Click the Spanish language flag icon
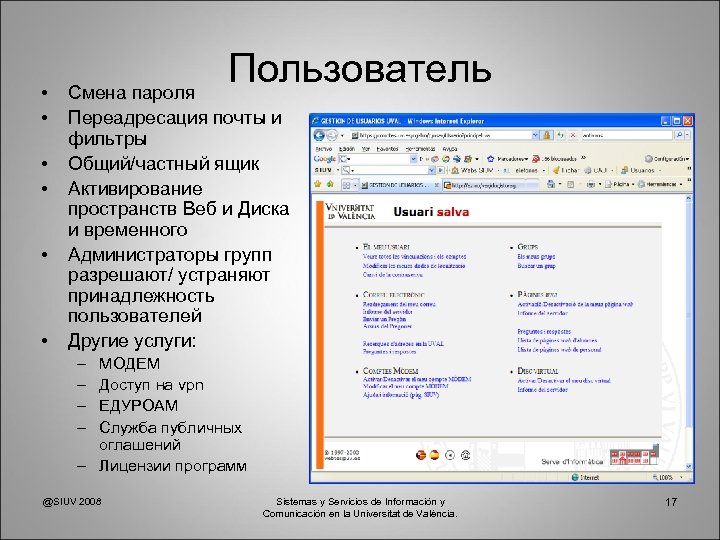720x540 pixels. (x=434, y=455)
